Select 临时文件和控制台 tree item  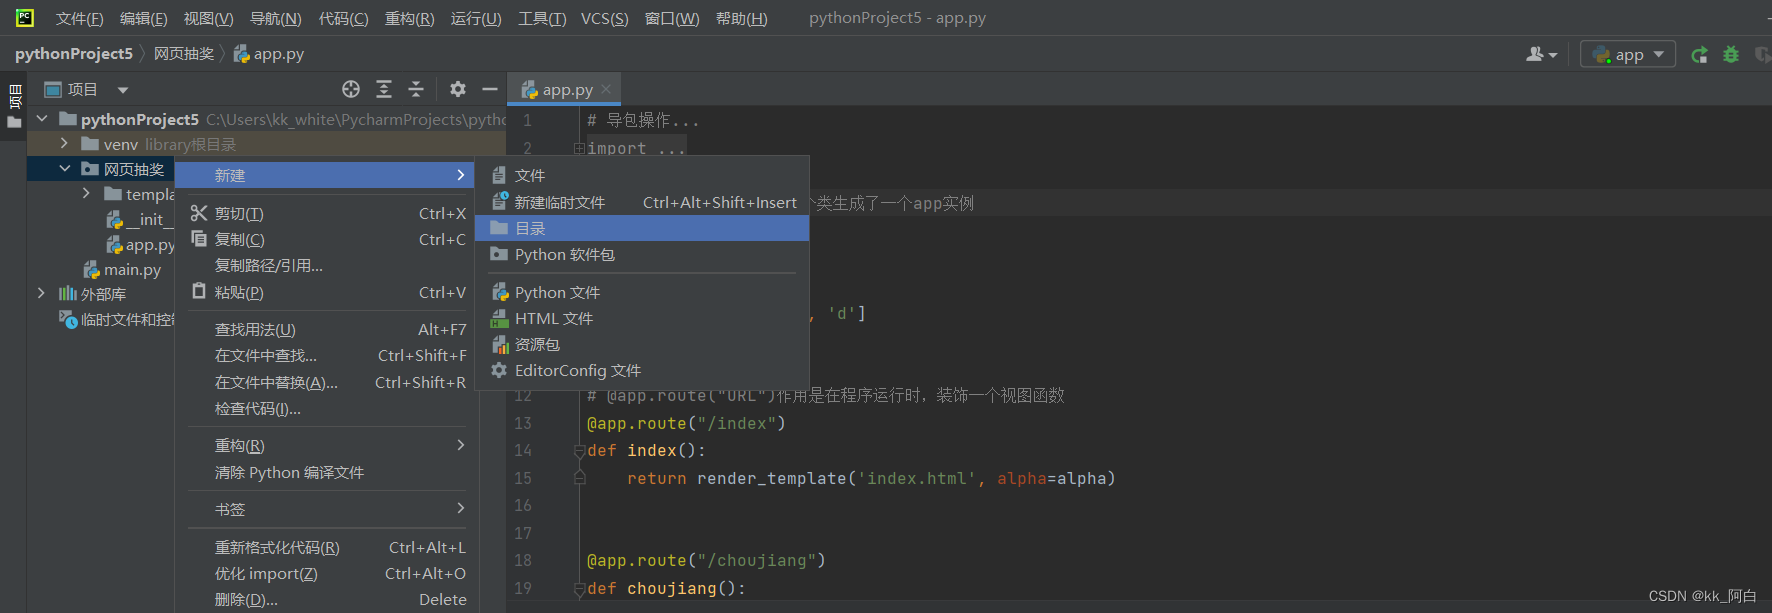point(117,320)
